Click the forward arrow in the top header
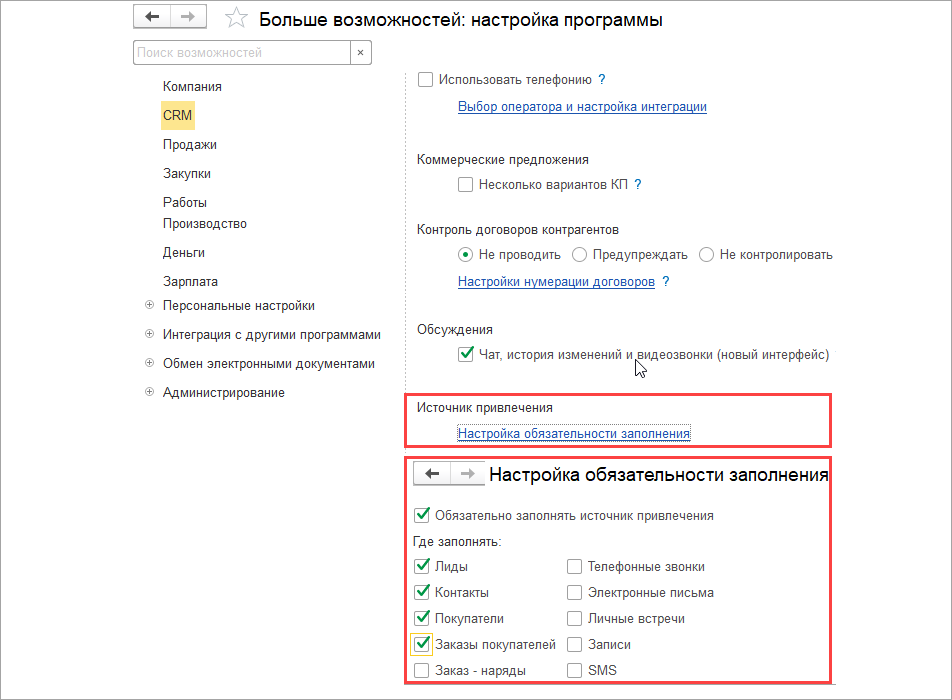952x700 pixels. pos(186,18)
